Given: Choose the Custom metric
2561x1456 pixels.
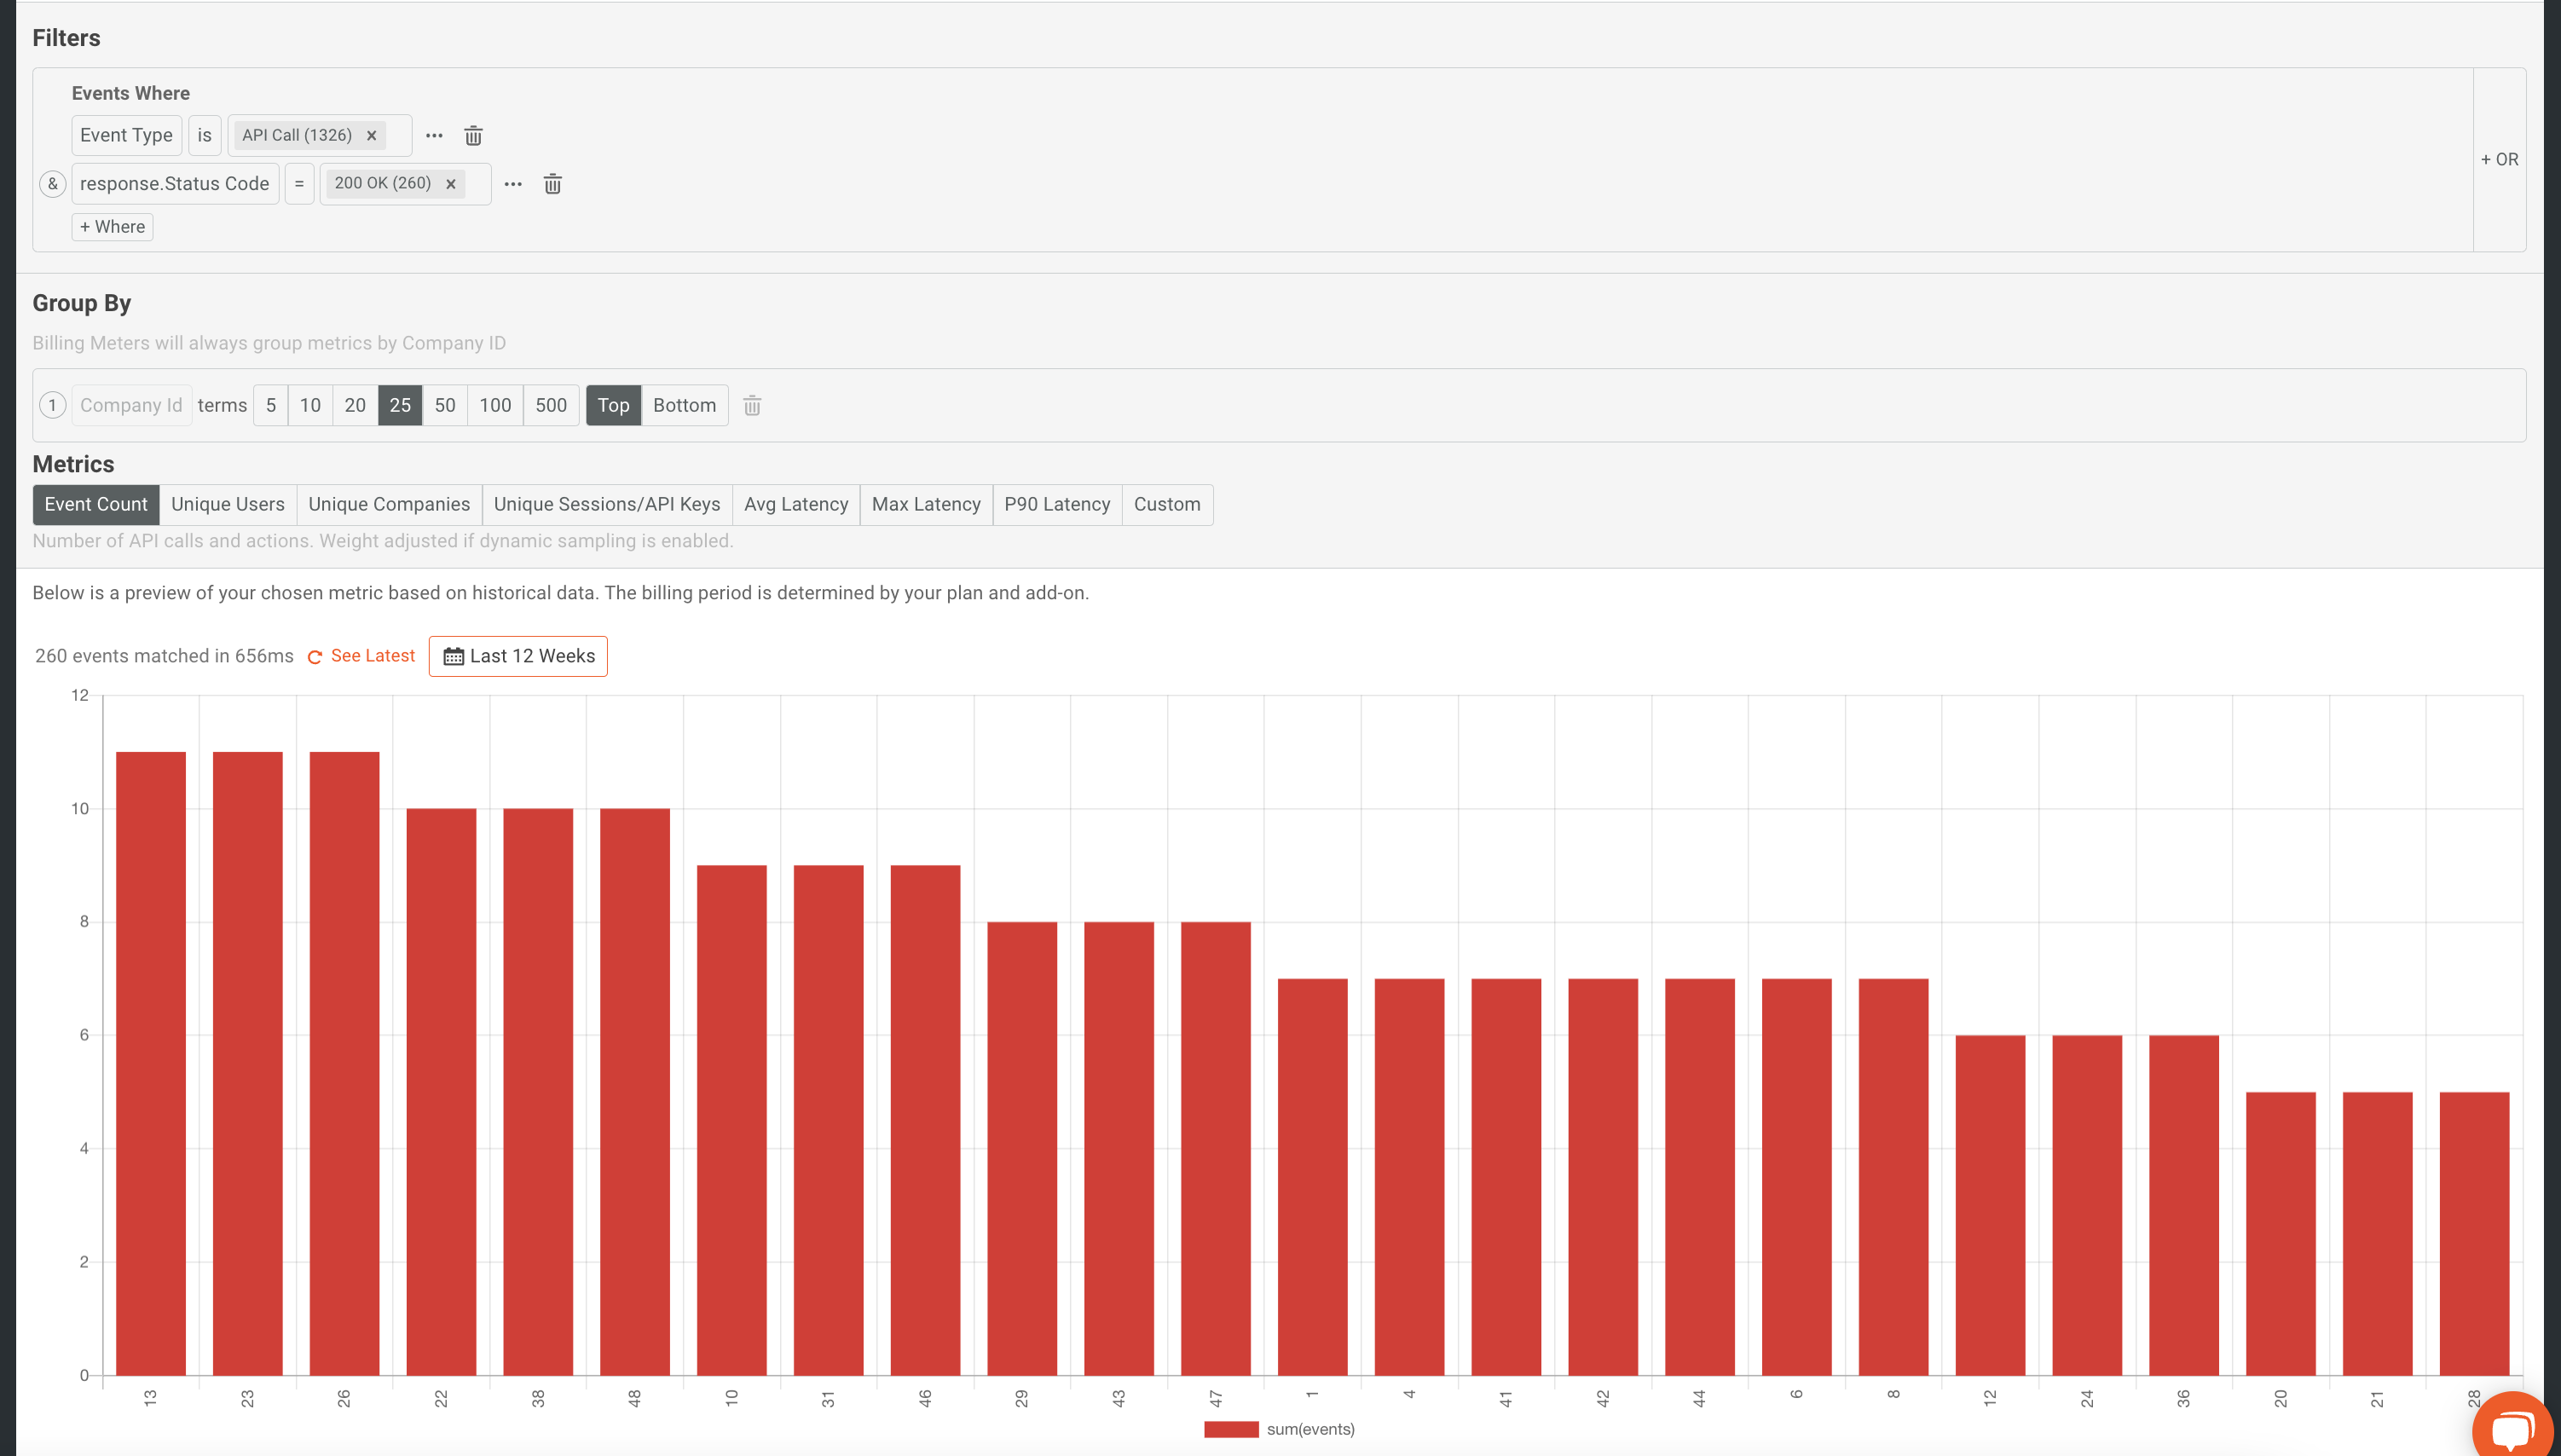Looking at the screenshot, I should pyautogui.click(x=1167, y=504).
